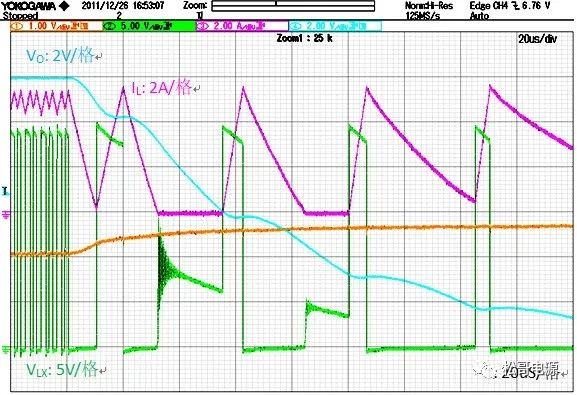Click the Zoom: label in header
This screenshot has width=577, height=395.
195,6
